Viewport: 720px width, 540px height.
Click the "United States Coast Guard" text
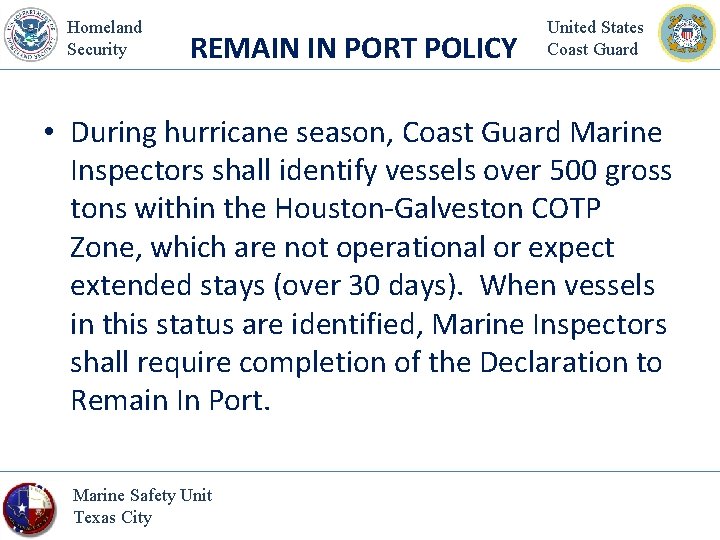[595, 38]
